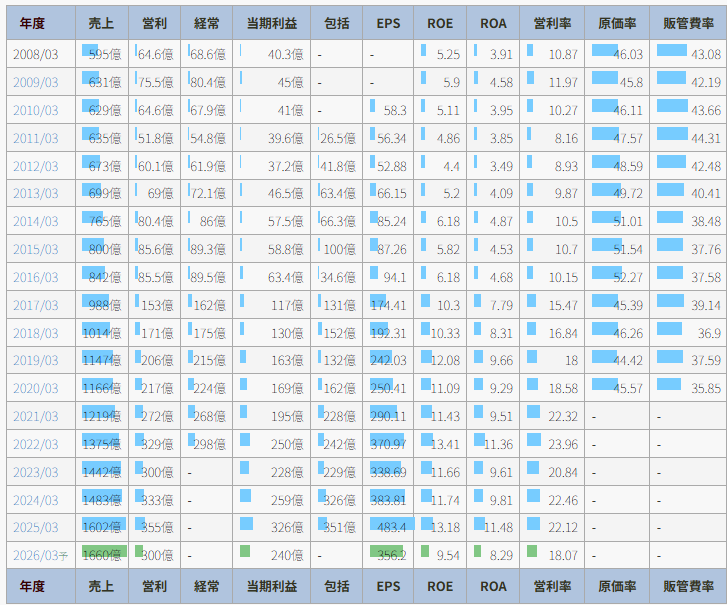
Task: Click the 272億 operating profit cell for 2021/03
Action: point(155,416)
